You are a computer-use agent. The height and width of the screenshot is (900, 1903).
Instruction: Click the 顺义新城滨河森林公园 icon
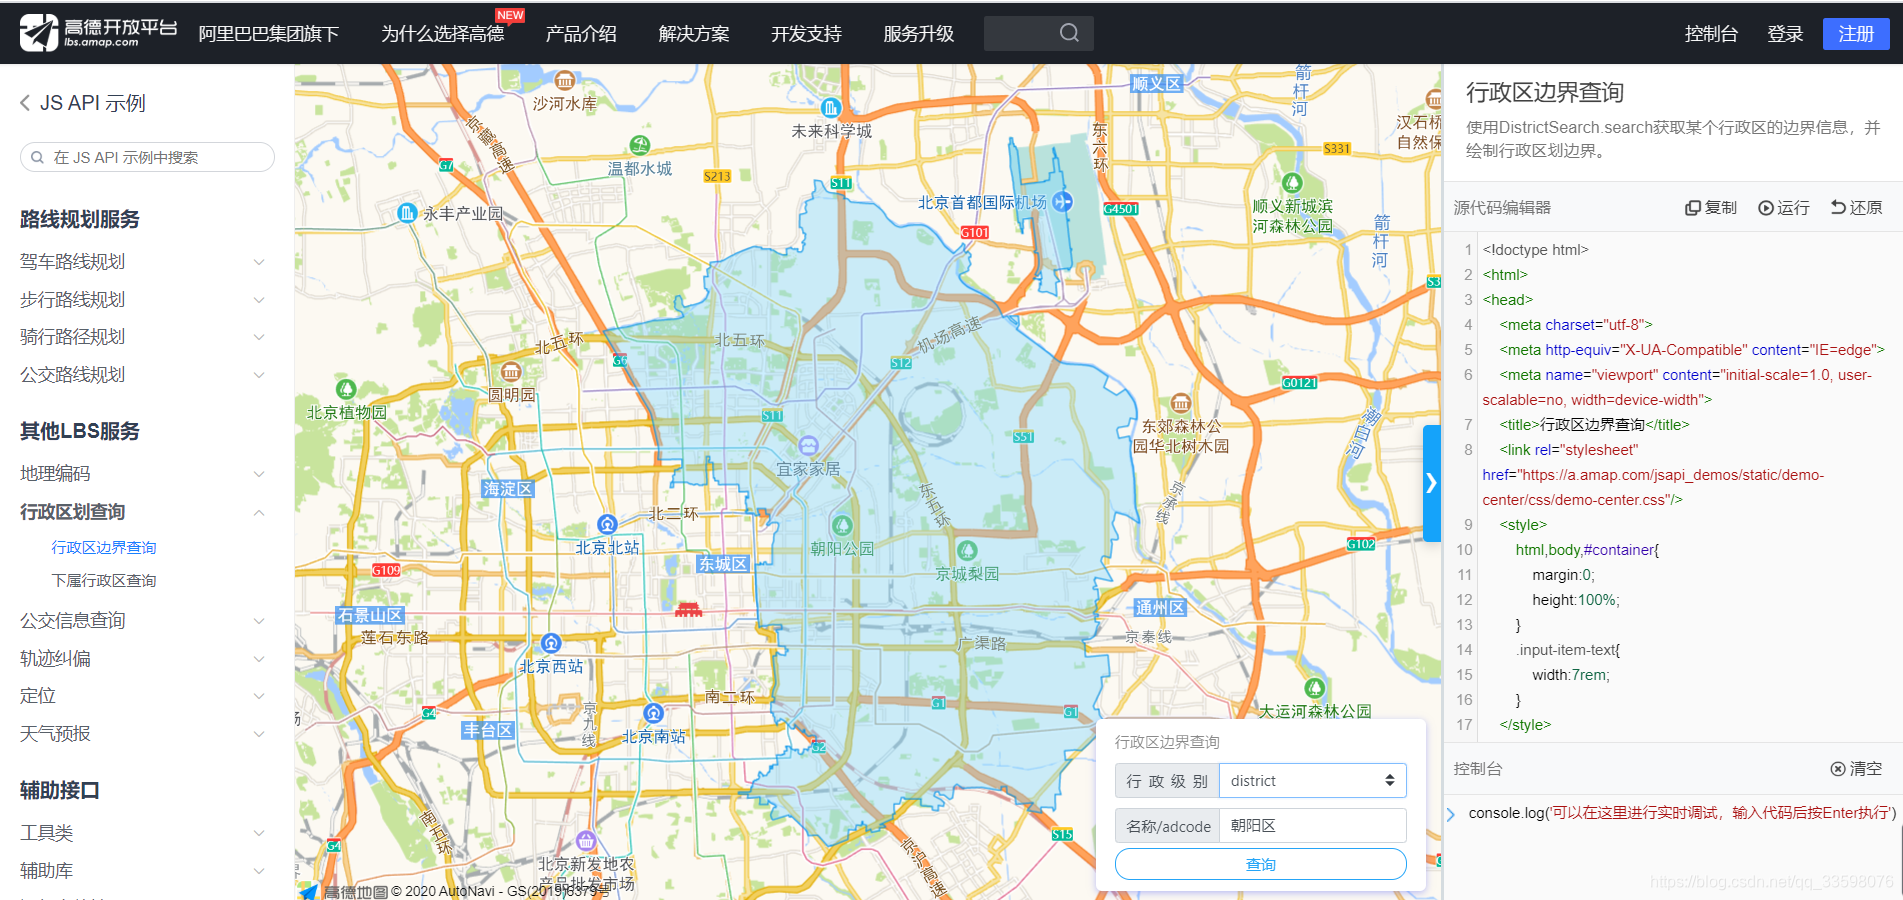tap(1292, 183)
